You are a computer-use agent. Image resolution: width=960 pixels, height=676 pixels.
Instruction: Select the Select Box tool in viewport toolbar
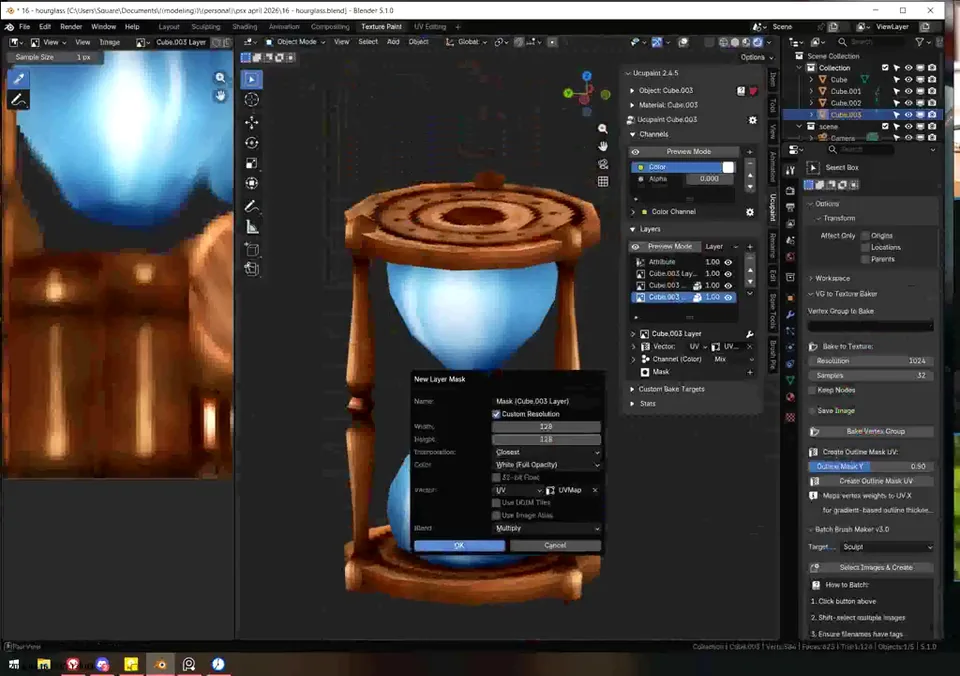(x=252, y=79)
